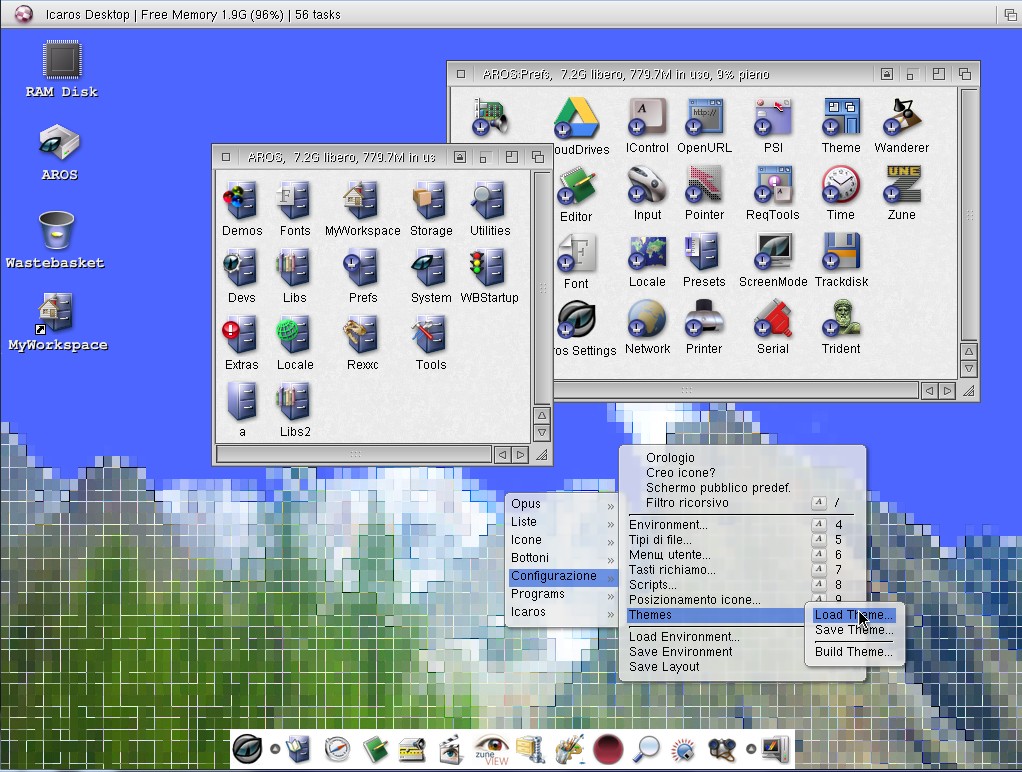Launch ScreenMode preferences

click(x=772, y=255)
